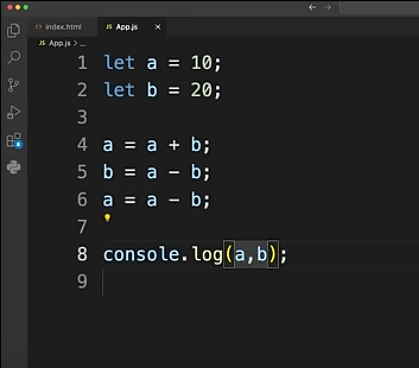Image resolution: width=419 pixels, height=368 pixels.
Task: Click the yellow macOS minimize button
Action: coord(18,7)
